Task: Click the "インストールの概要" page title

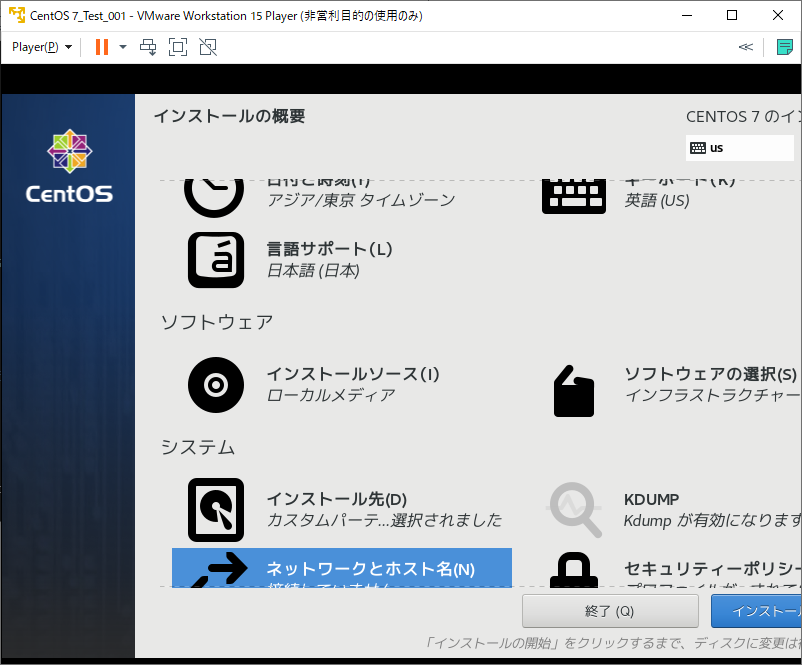Action: coord(230,116)
